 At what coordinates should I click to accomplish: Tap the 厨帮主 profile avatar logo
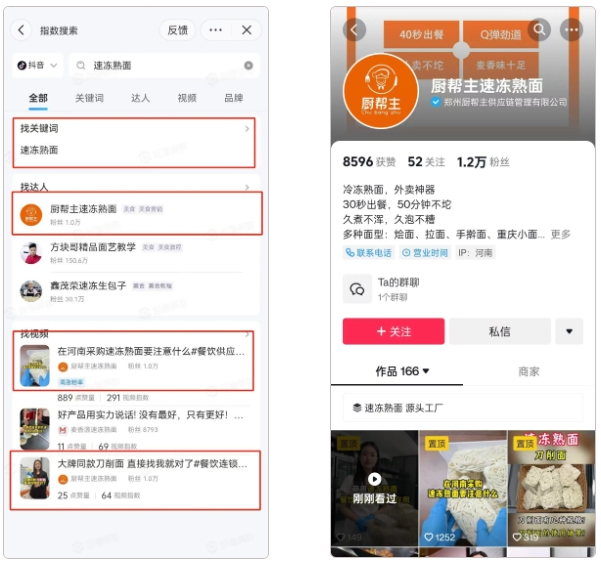[381, 91]
